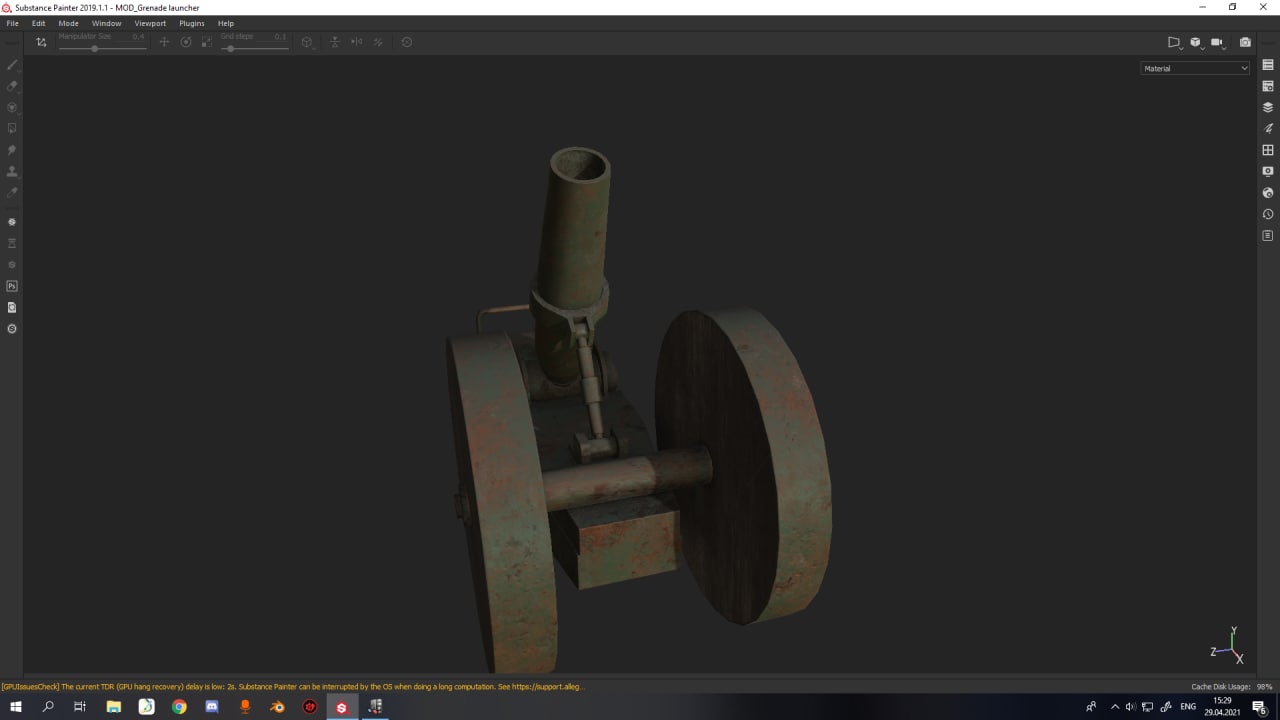This screenshot has width=1280, height=720.
Task: Expand the 3D cube display mode dropdown
Action: [1196, 42]
